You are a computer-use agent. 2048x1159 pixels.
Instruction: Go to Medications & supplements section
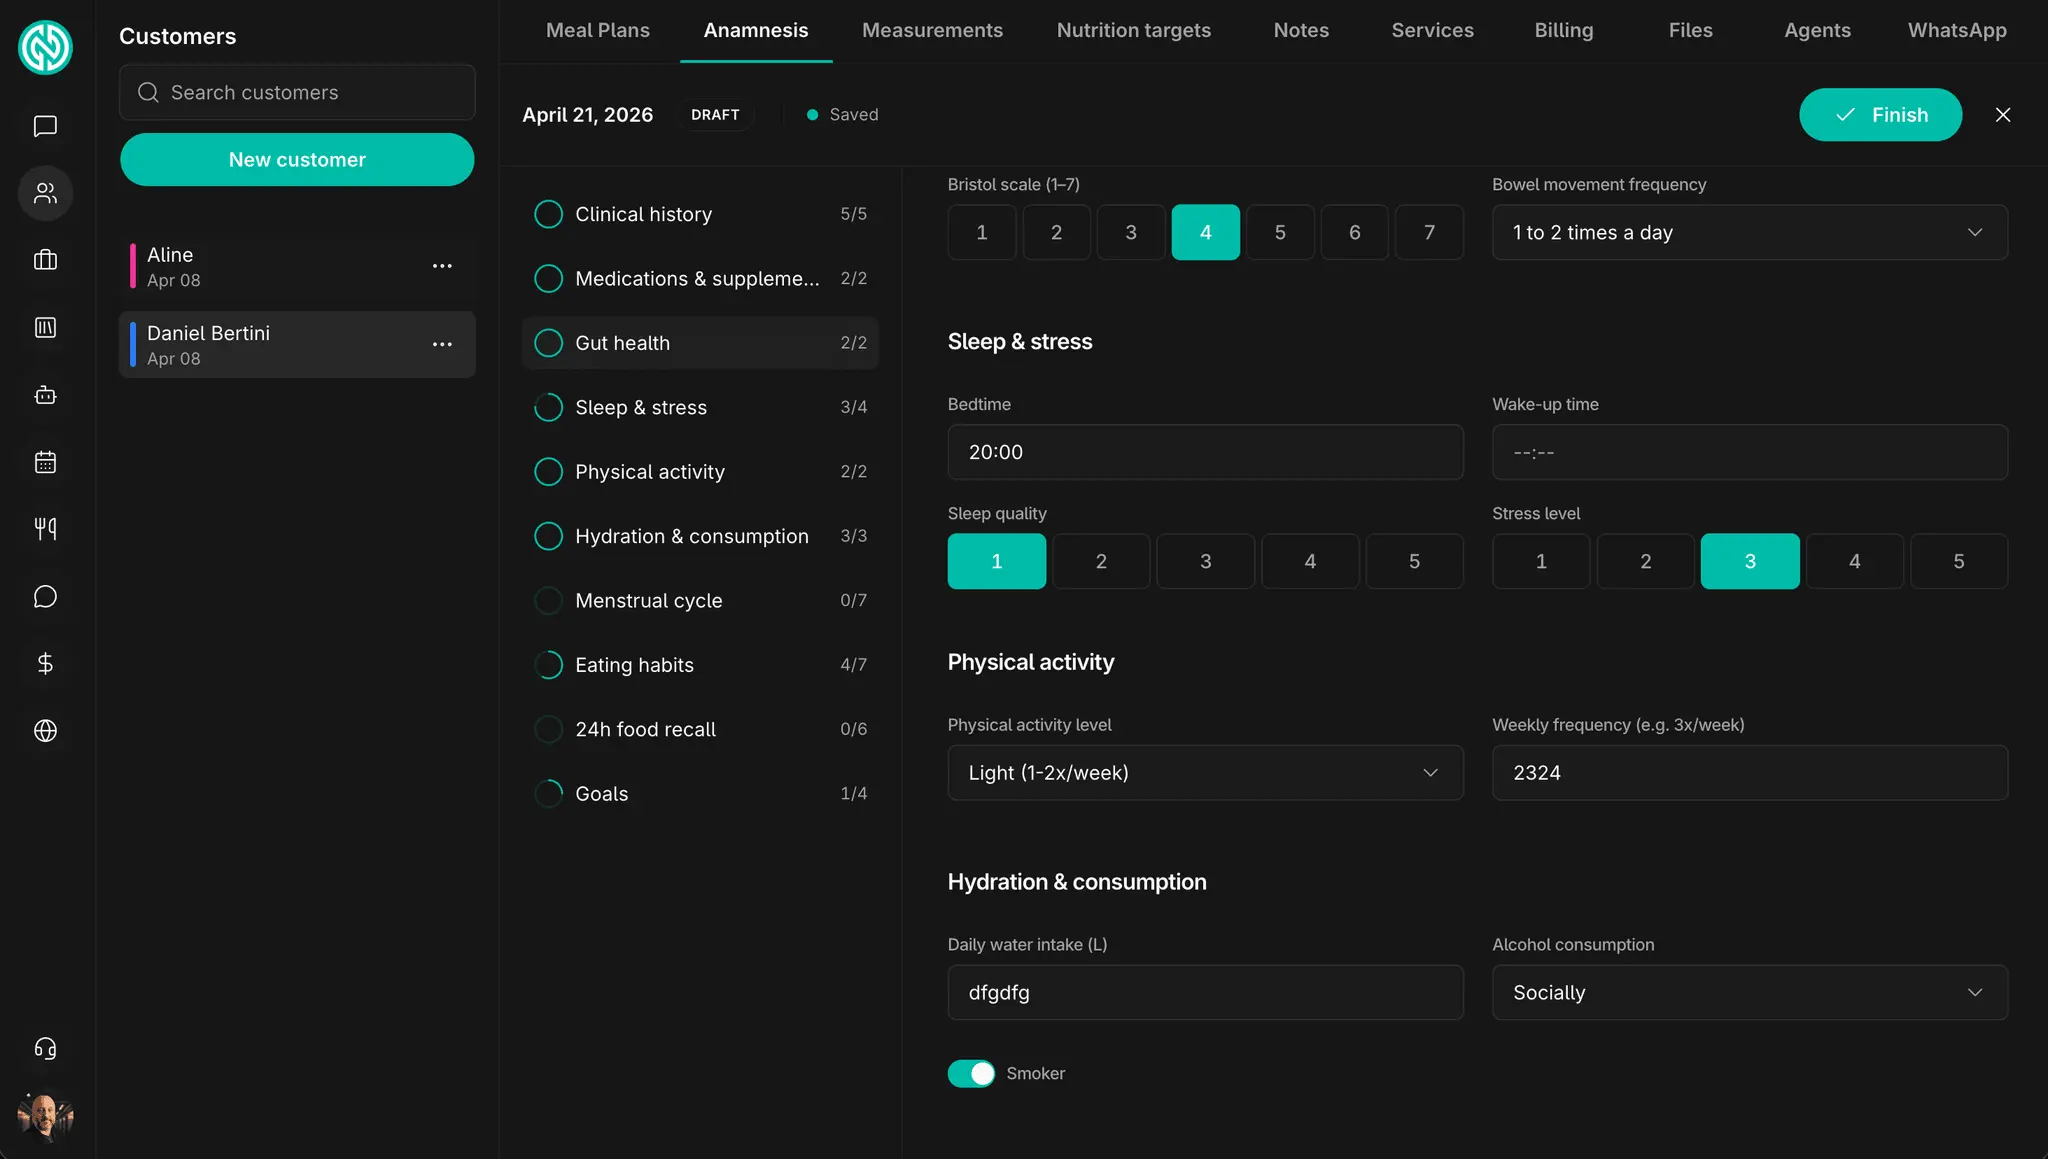[x=700, y=279]
